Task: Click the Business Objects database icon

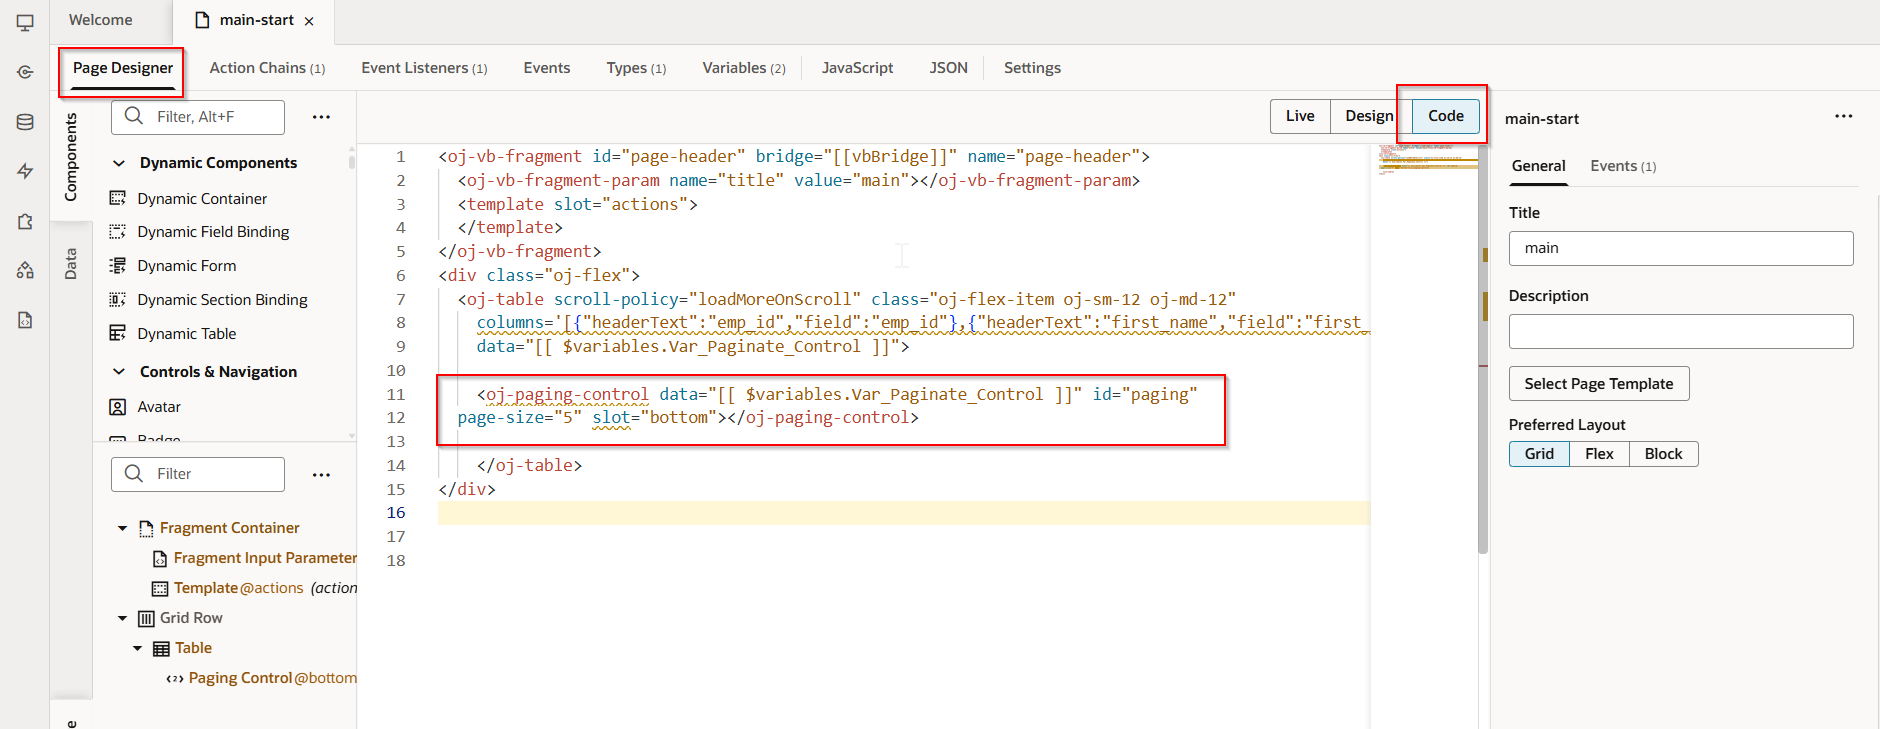Action: 25,122
